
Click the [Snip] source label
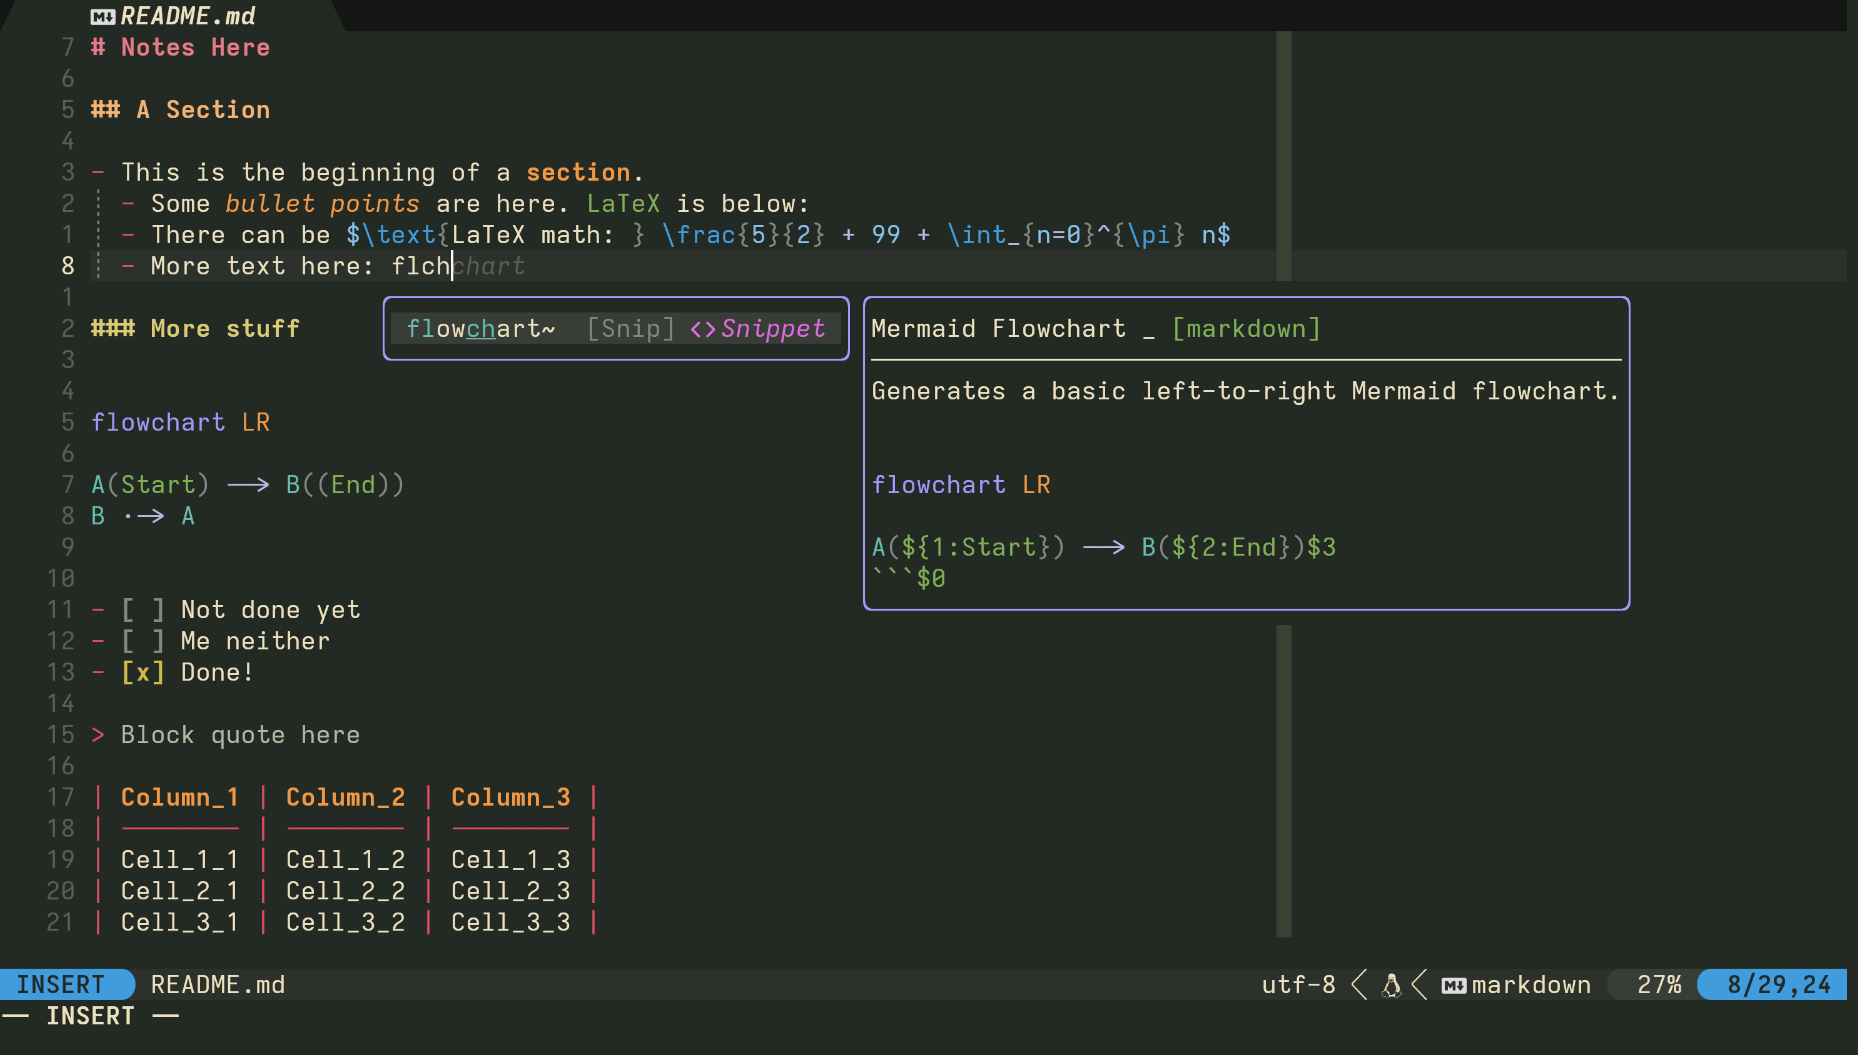631,329
